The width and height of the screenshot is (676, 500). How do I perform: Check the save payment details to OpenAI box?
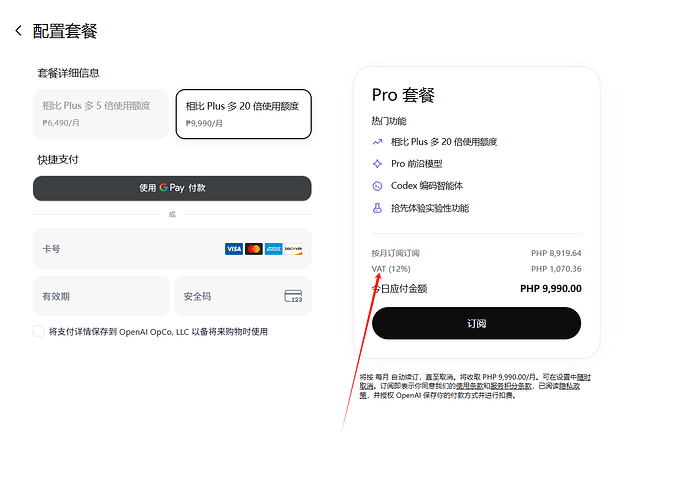click(39, 331)
